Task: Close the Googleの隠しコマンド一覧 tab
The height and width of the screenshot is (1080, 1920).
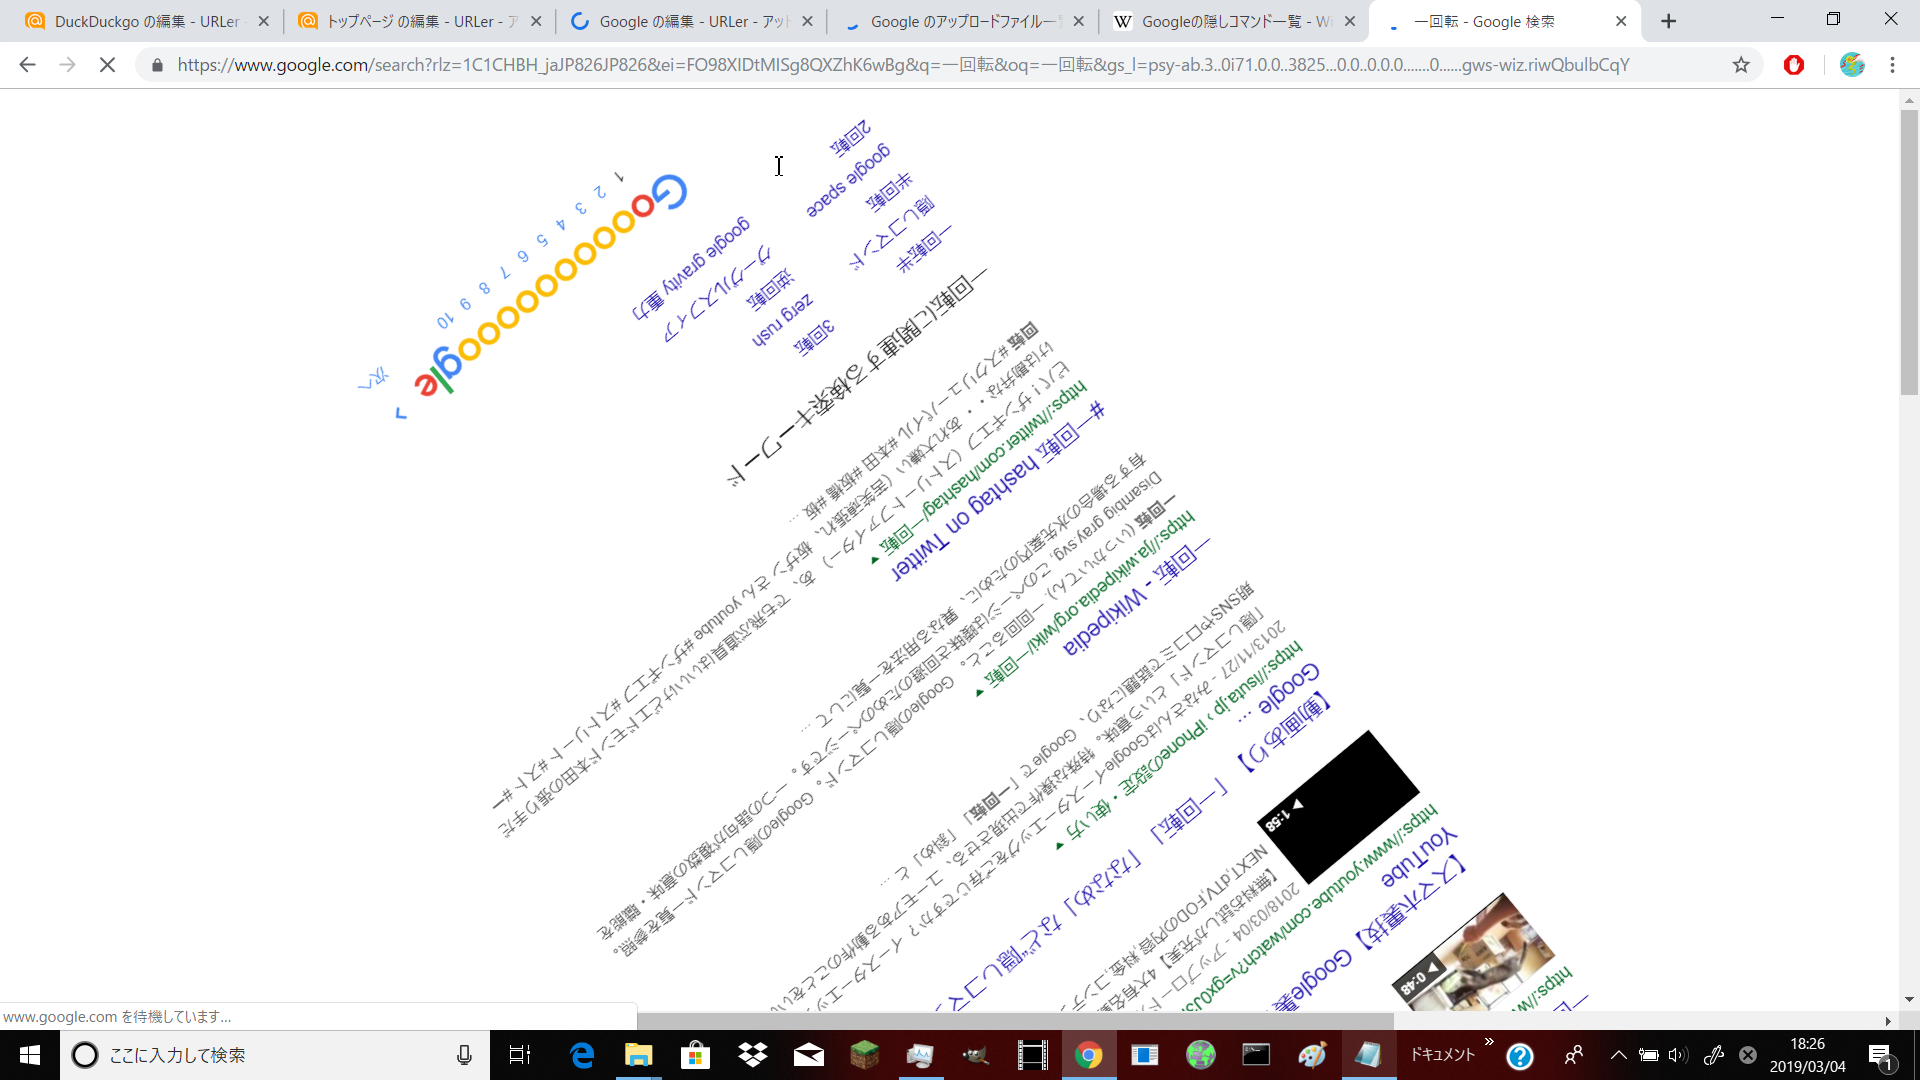Action: pos(1349,21)
